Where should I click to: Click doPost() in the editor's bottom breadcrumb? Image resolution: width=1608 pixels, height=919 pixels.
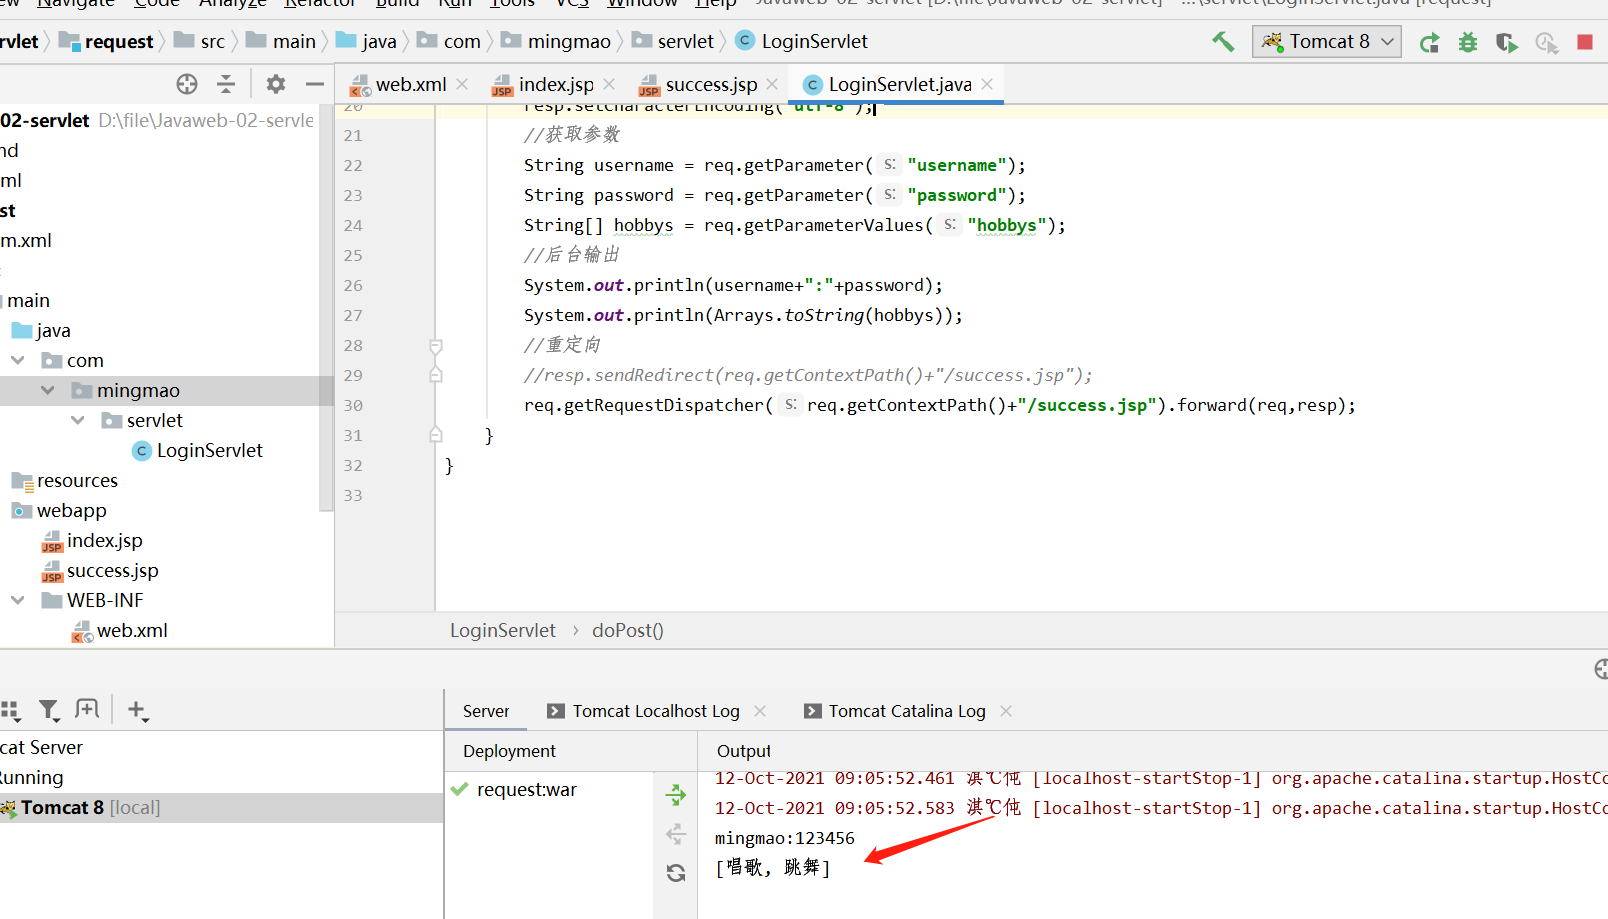[628, 631]
